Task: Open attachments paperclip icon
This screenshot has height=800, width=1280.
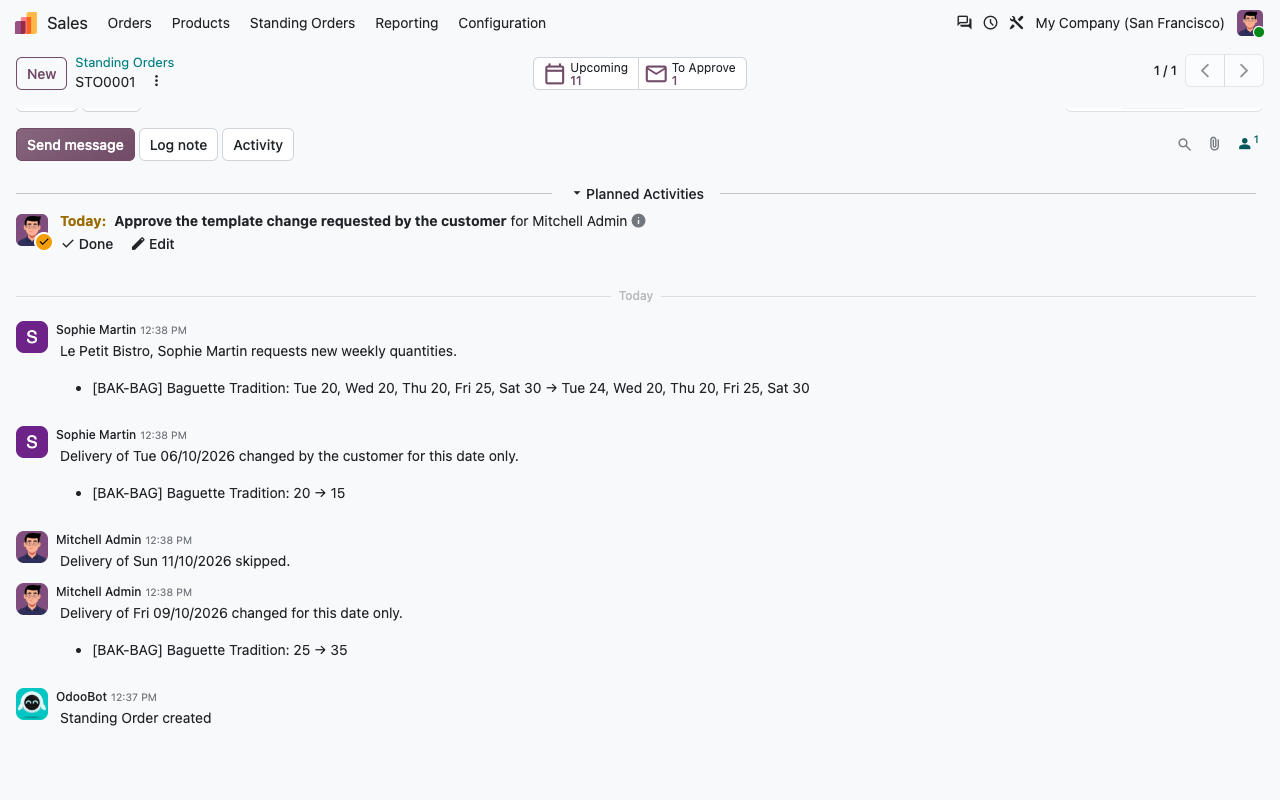Action: 1214,145
